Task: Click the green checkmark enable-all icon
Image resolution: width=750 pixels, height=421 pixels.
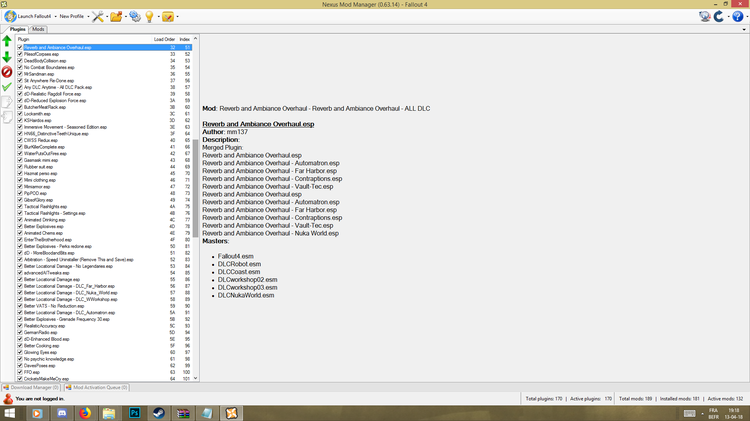Action: (7, 87)
